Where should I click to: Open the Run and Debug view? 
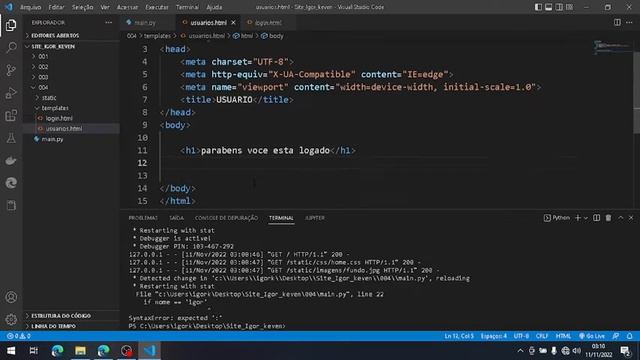(11, 93)
